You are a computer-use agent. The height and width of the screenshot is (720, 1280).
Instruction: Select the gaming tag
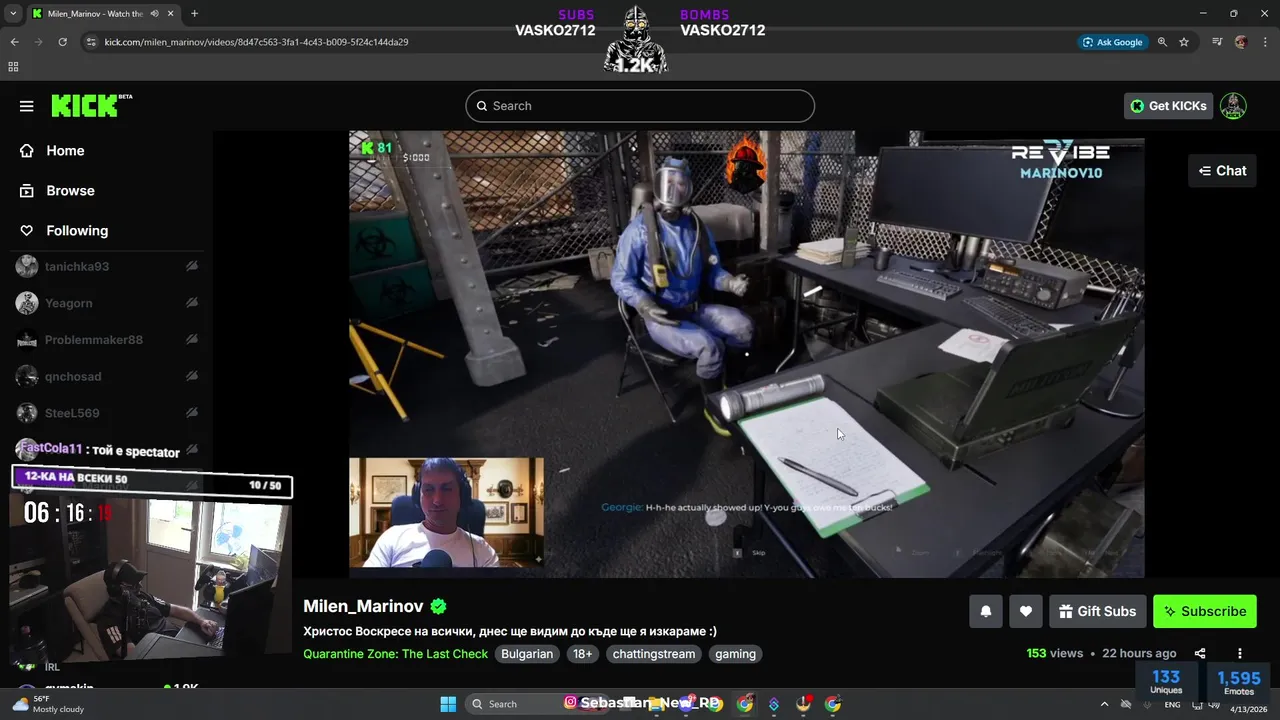pyautogui.click(x=735, y=654)
